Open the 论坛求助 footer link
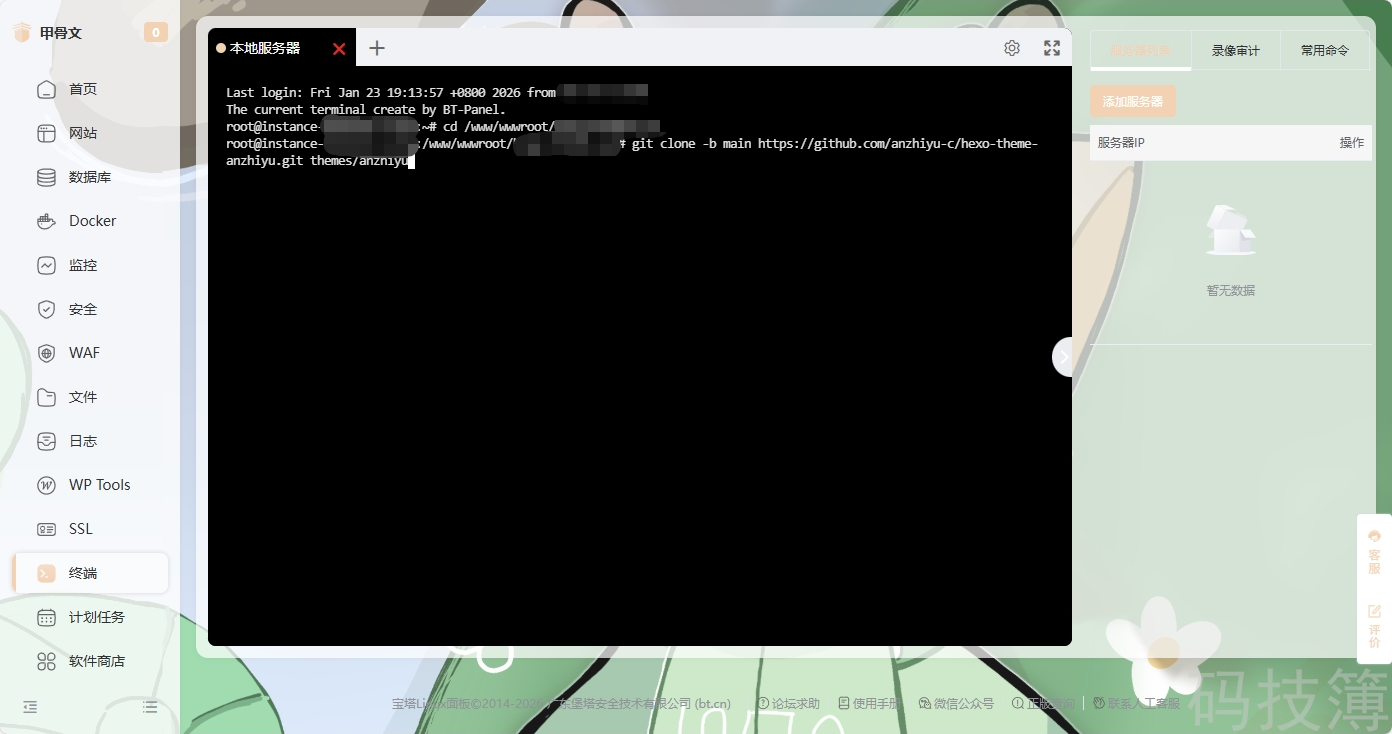The height and width of the screenshot is (734, 1392). (x=789, y=704)
